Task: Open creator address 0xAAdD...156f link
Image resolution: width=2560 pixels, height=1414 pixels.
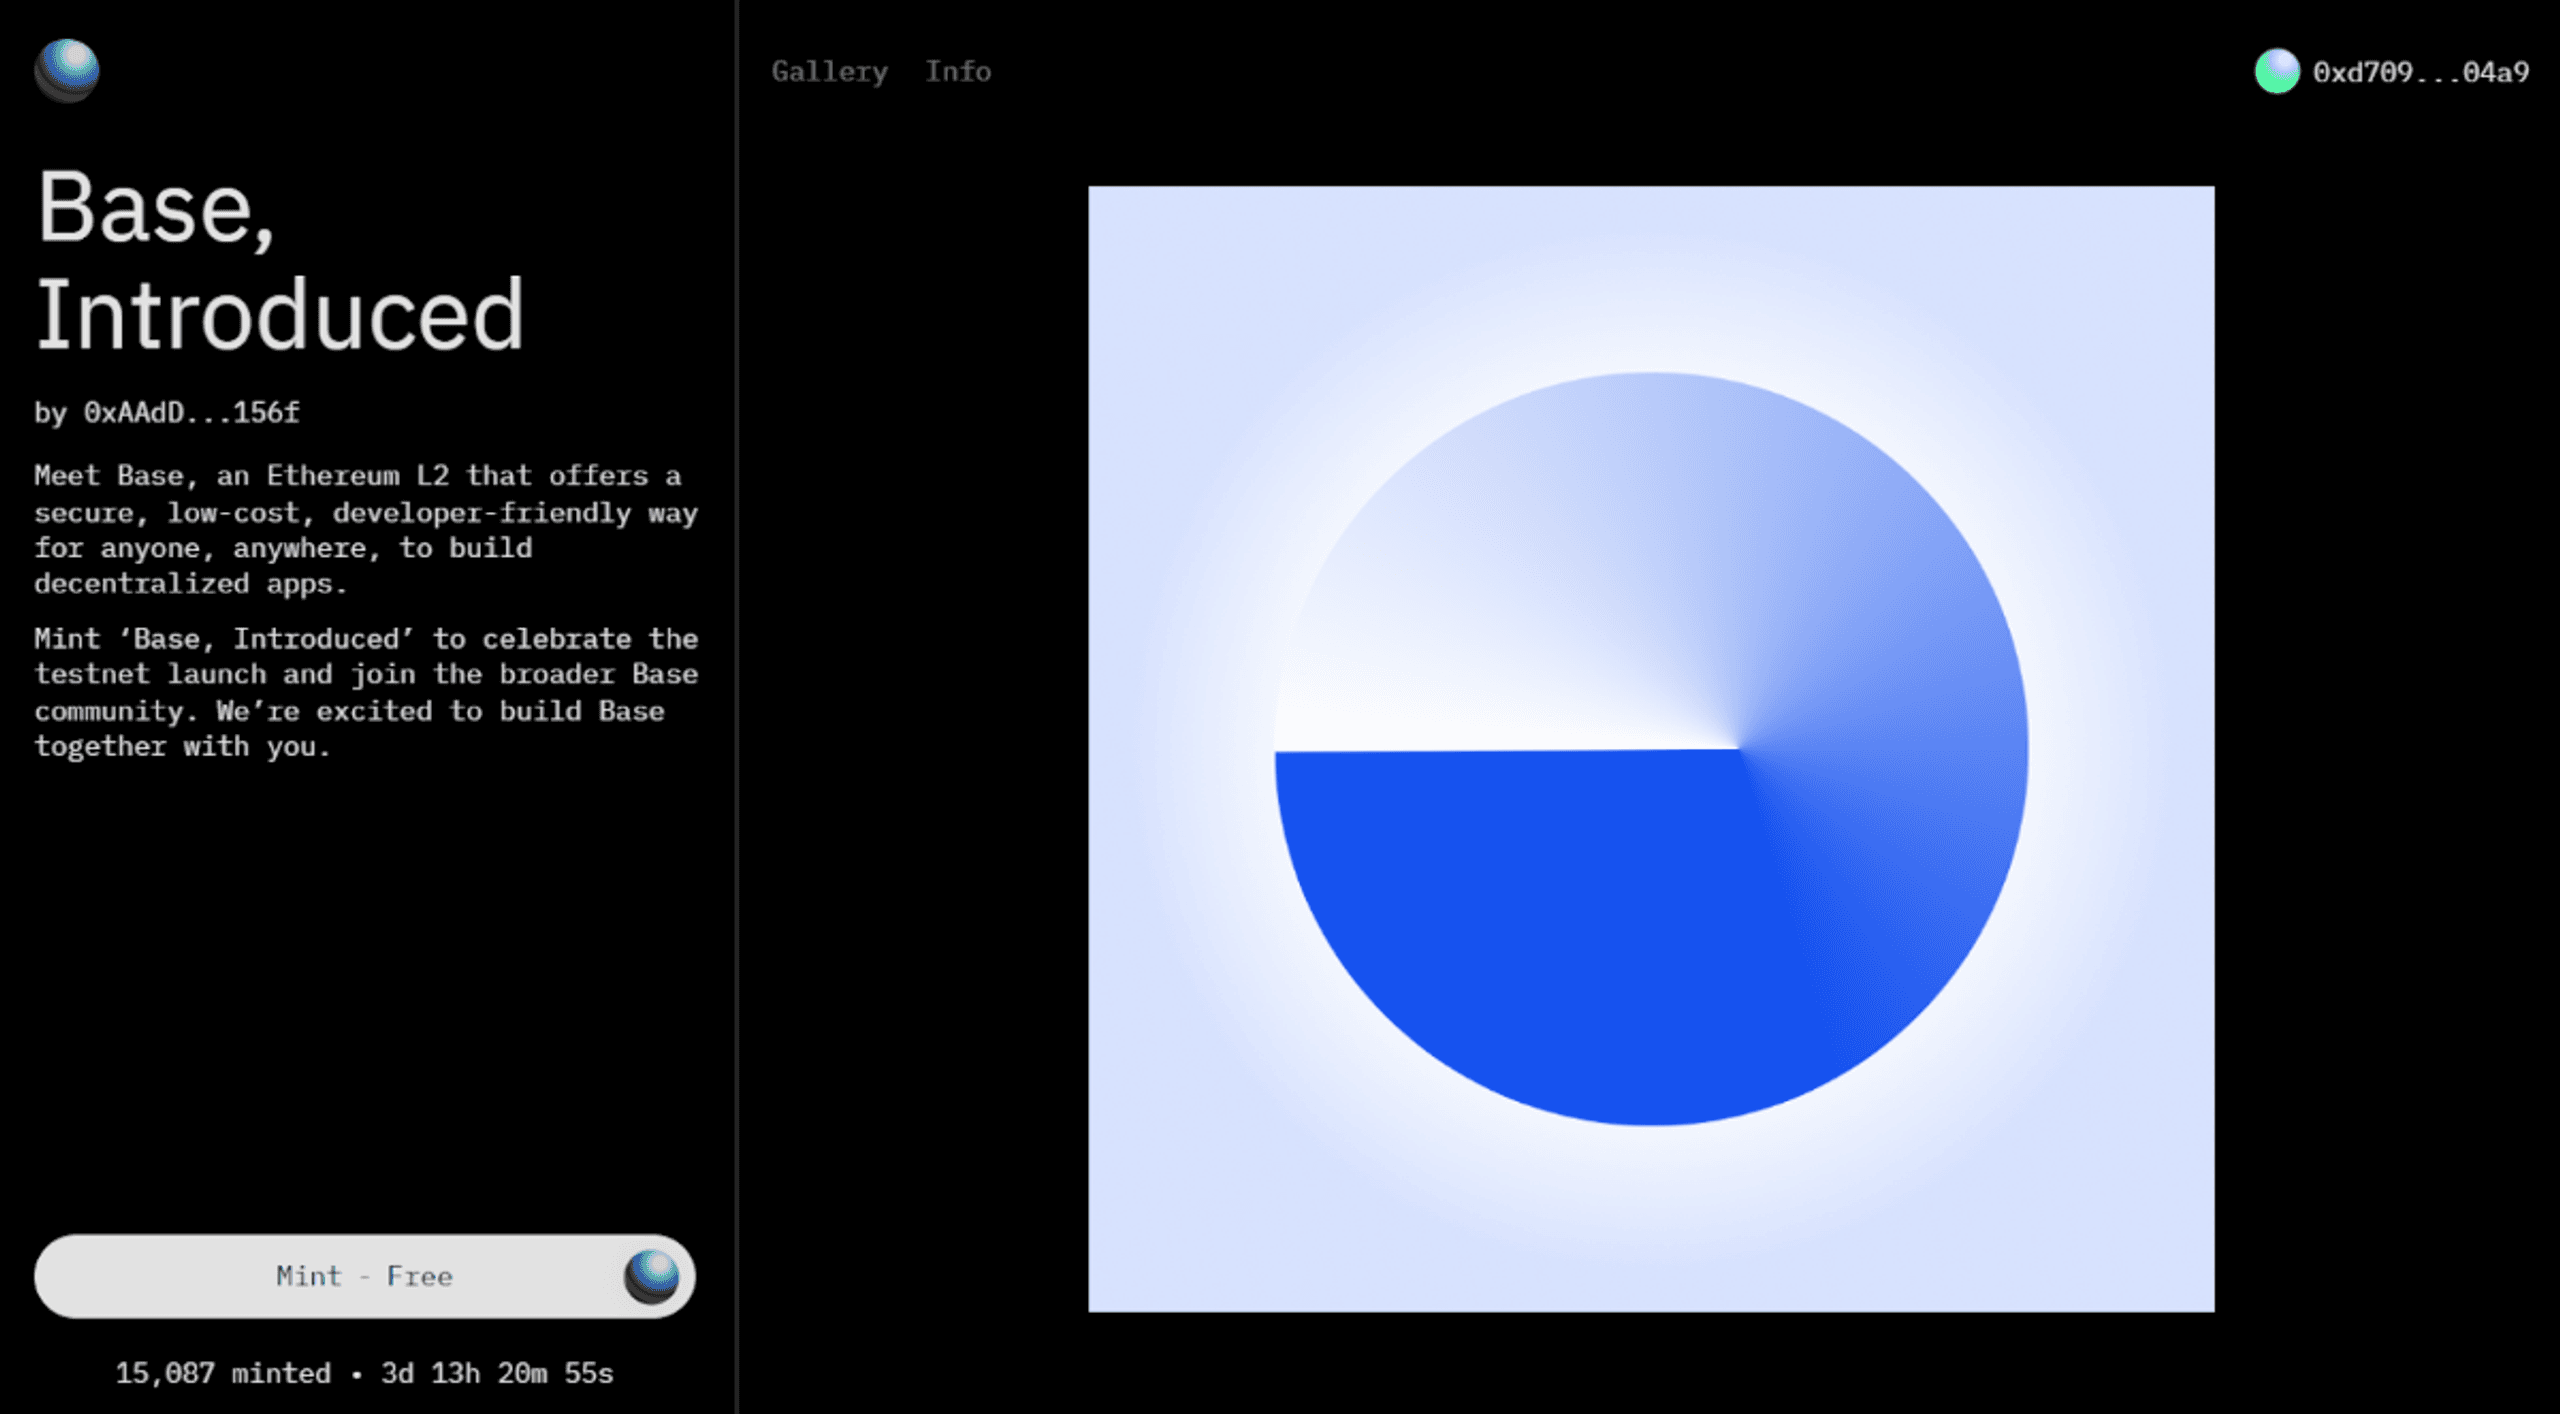Action: (x=191, y=413)
